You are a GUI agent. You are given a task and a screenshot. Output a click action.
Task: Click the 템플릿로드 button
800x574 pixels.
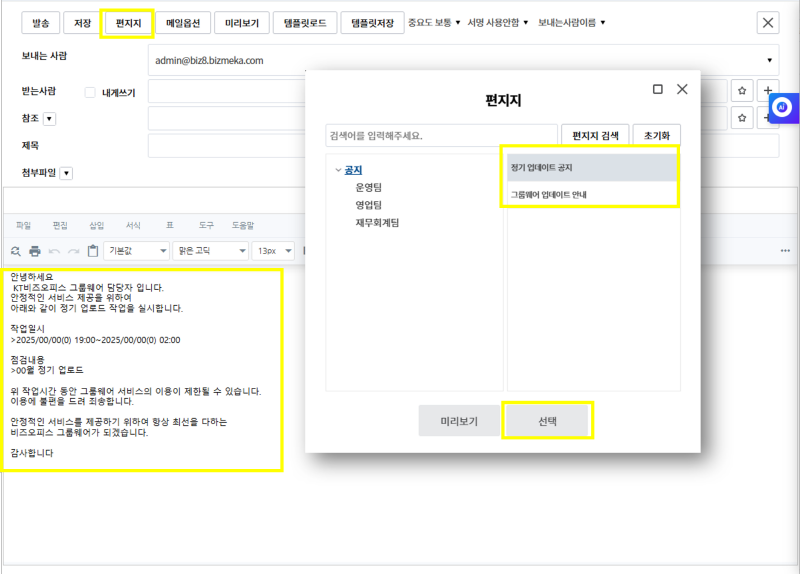tap(305, 23)
